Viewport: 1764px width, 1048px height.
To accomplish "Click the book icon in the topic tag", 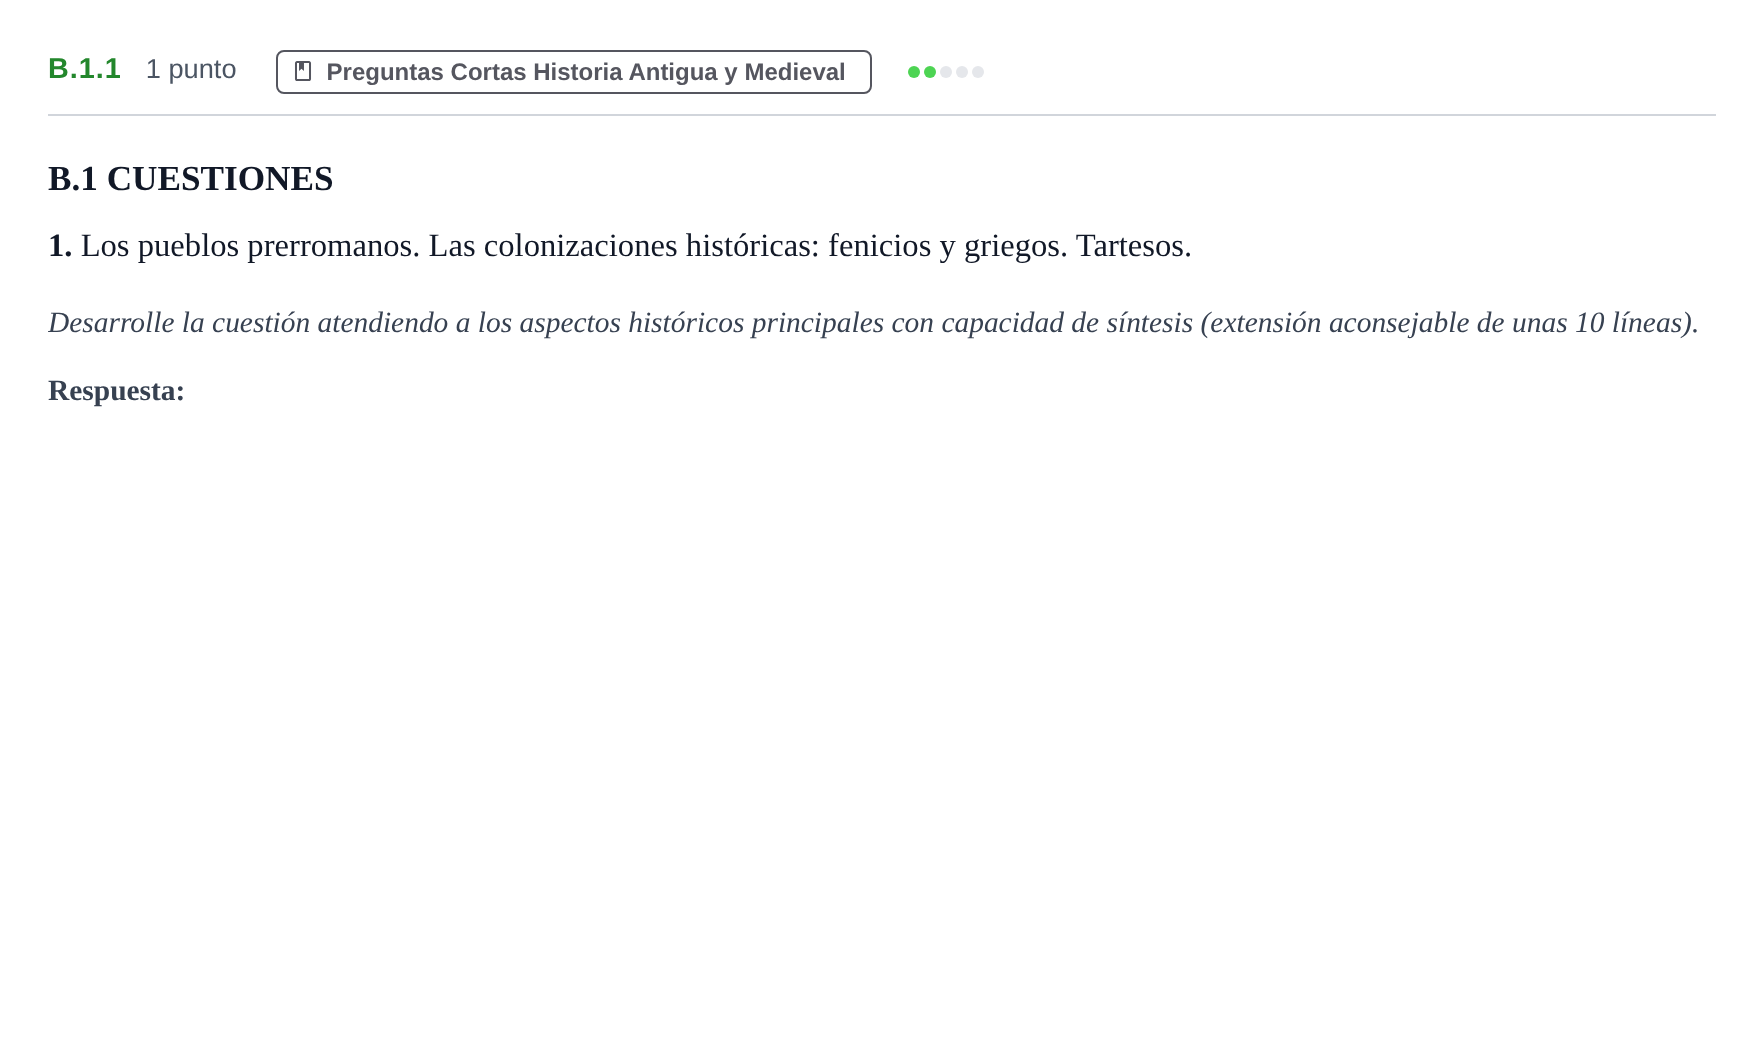I will click(x=303, y=72).
